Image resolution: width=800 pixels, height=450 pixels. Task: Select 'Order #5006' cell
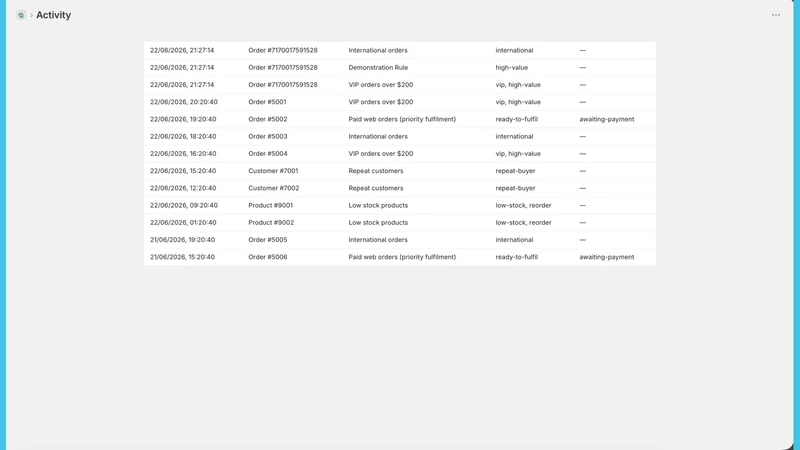pyautogui.click(x=268, y=257)
